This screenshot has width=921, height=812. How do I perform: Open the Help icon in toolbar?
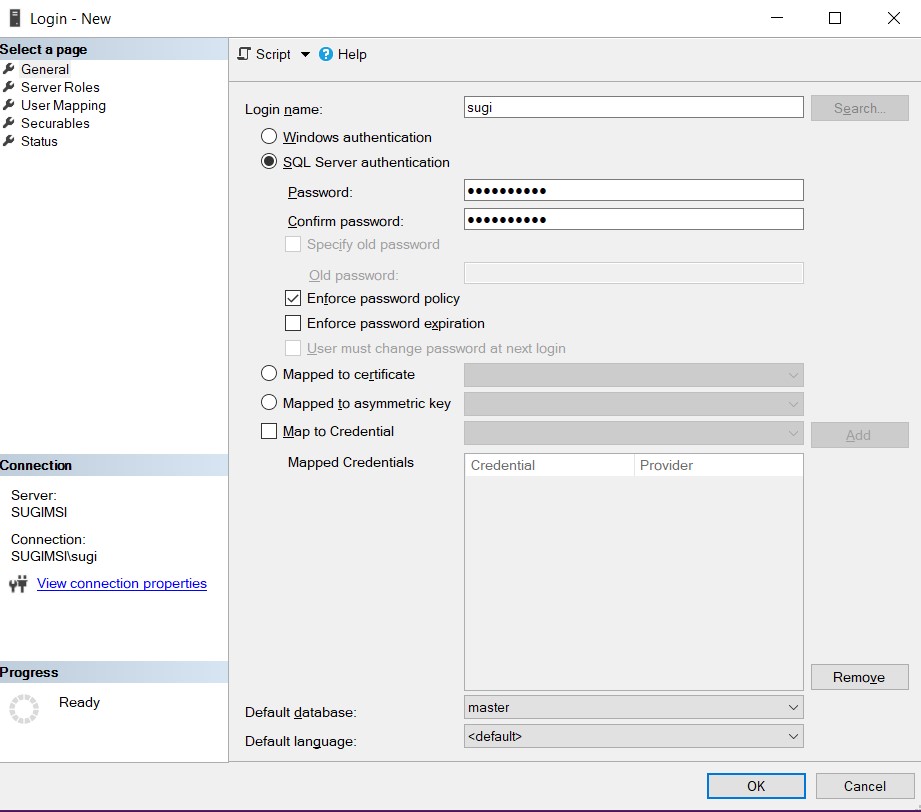(326, 55)
